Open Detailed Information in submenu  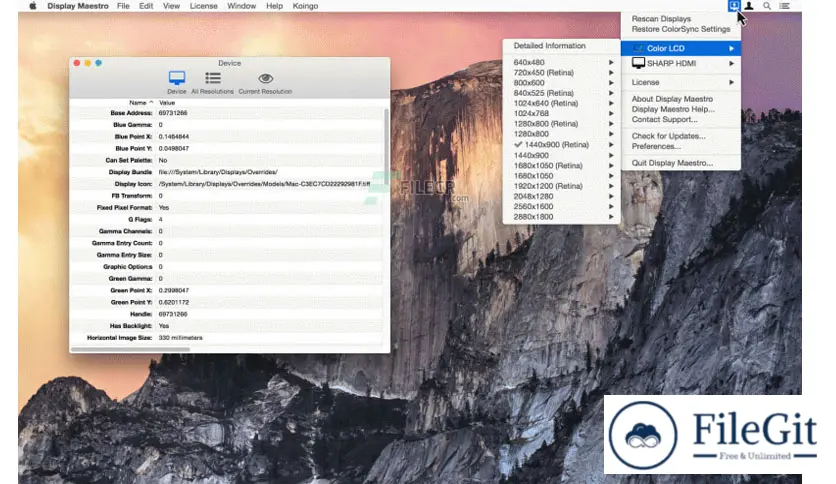[x=550, y=46]
